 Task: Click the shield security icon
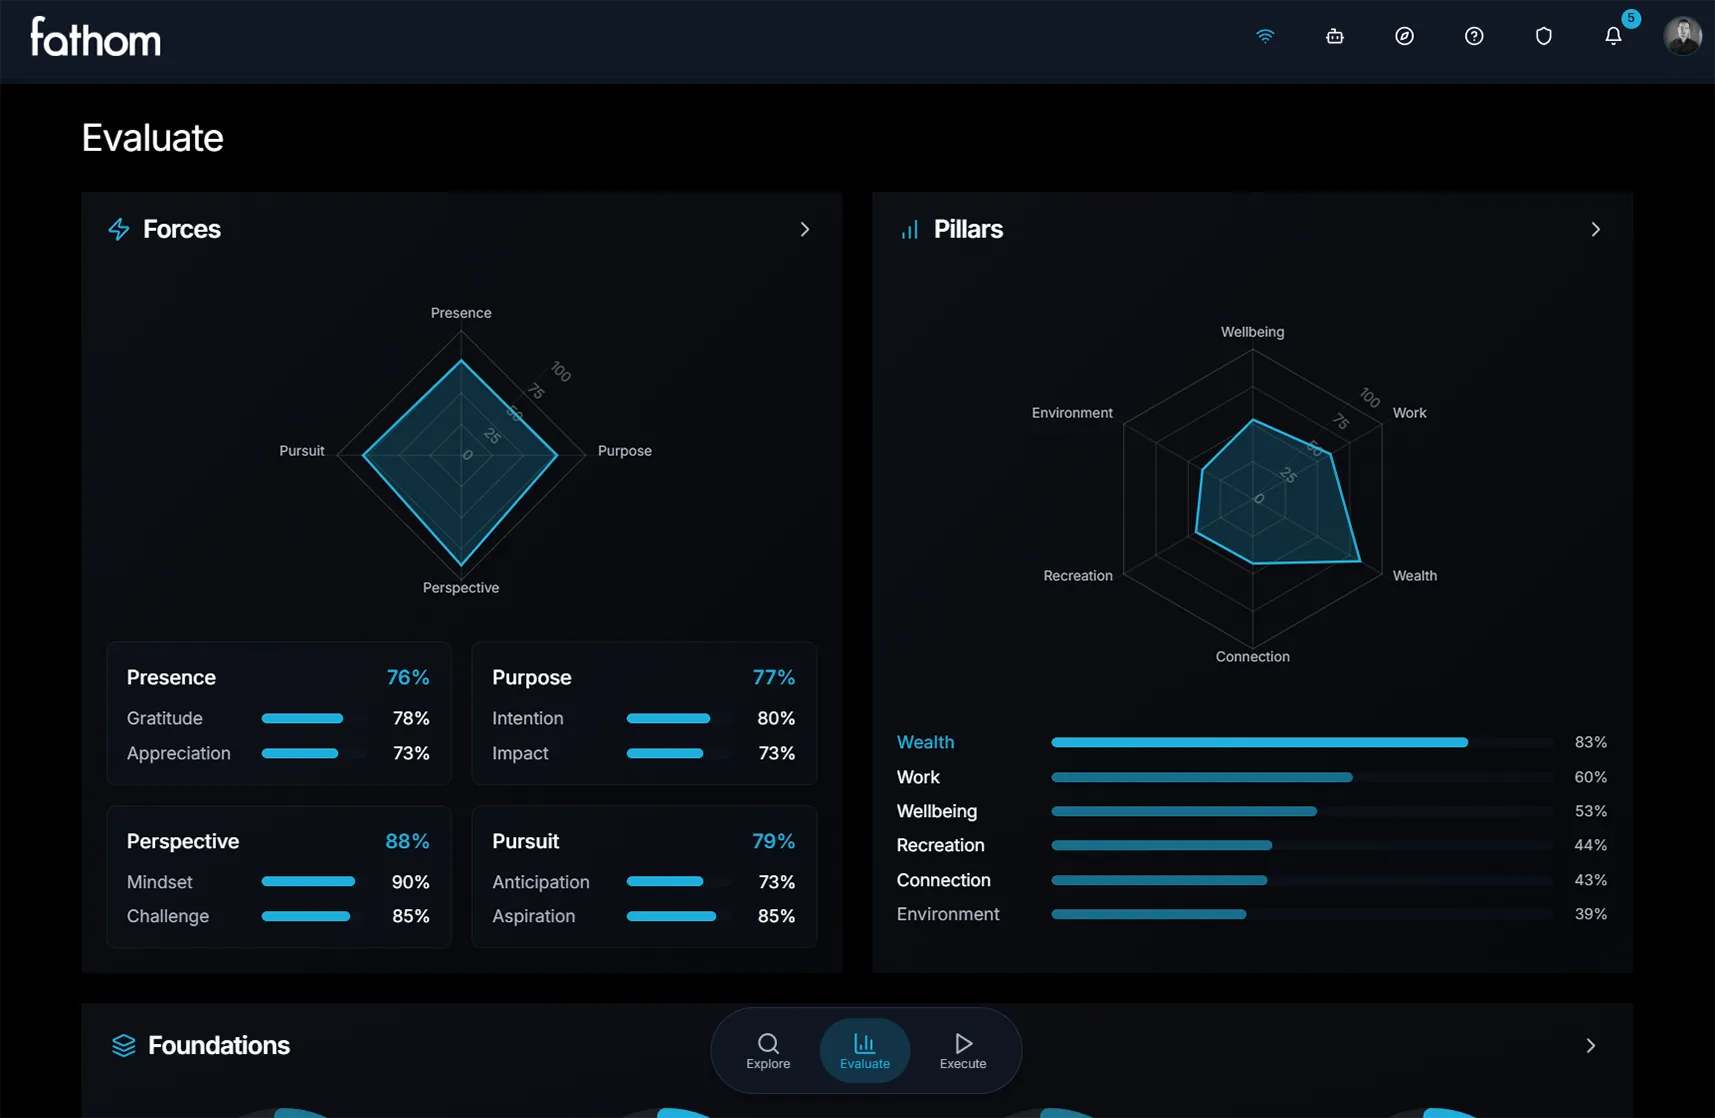pos(1543,36)
